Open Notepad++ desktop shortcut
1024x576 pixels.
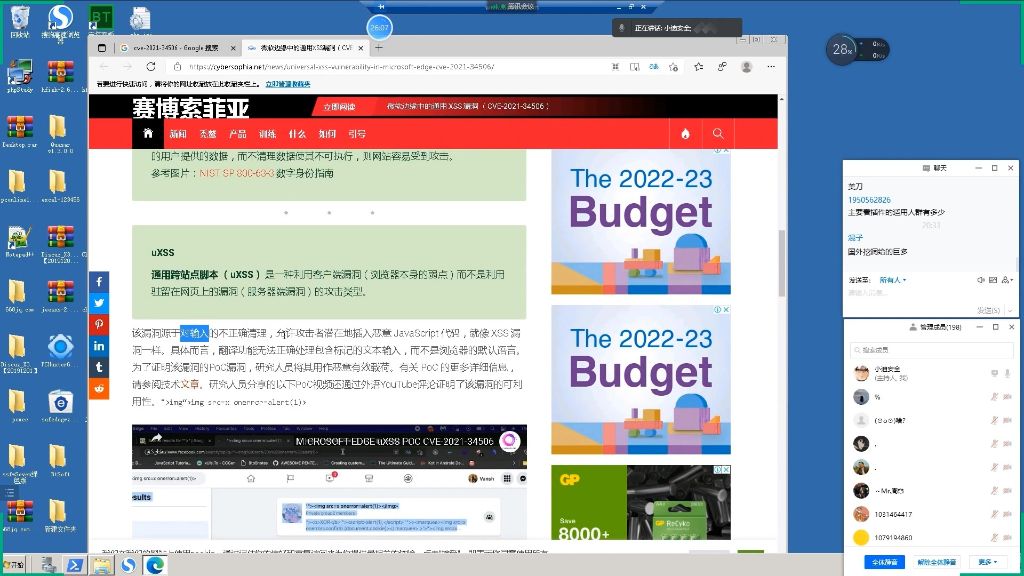pyautogui.click(x=20, y=242)
